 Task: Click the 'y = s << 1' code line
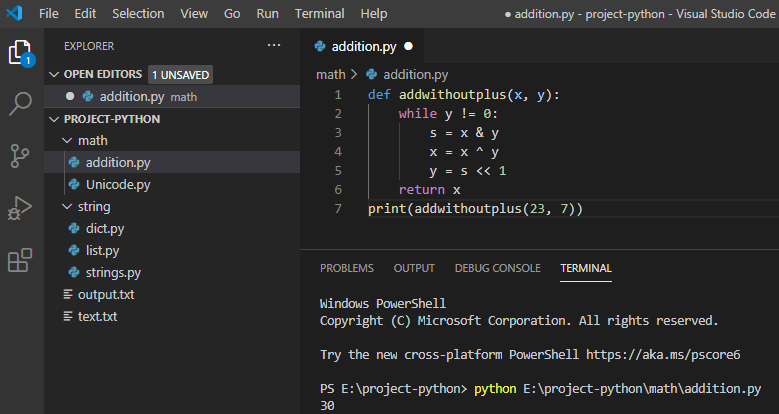pos(467,170)
